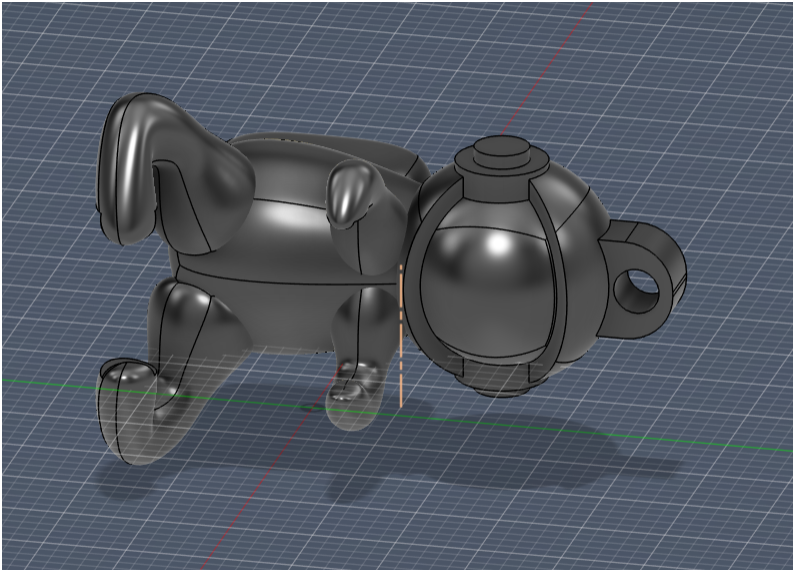Select the keyring loop with the round hole

[x=644, y=279]
